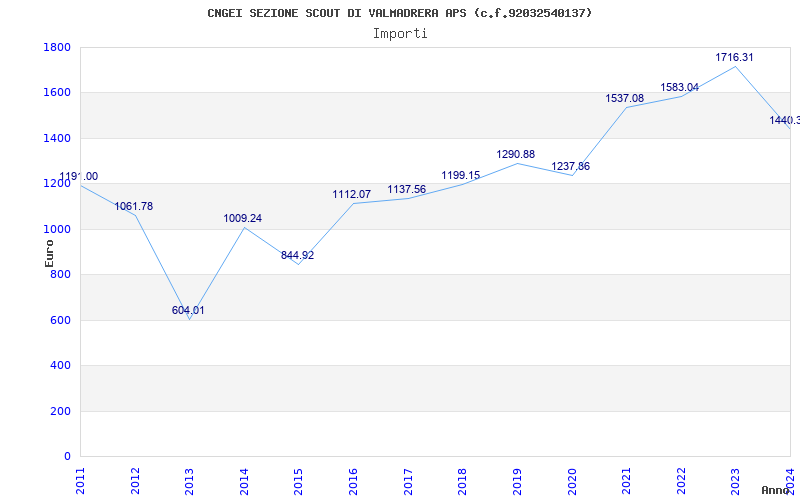Click the 844.92 data label
Image resolution: width=800 pixels, height=500 pixels.
[x=297, y=255]
